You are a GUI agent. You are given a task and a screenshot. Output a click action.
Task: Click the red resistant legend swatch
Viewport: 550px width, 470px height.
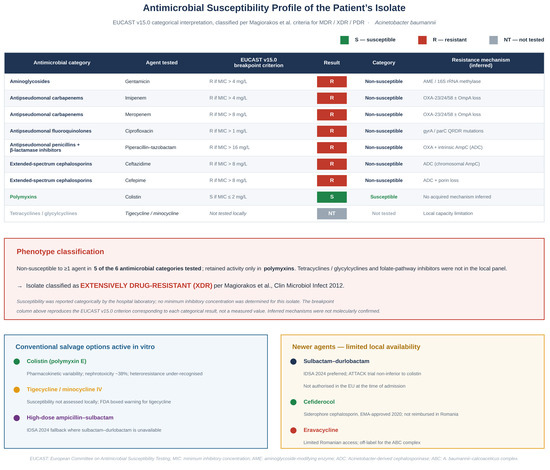coord(422,40)
